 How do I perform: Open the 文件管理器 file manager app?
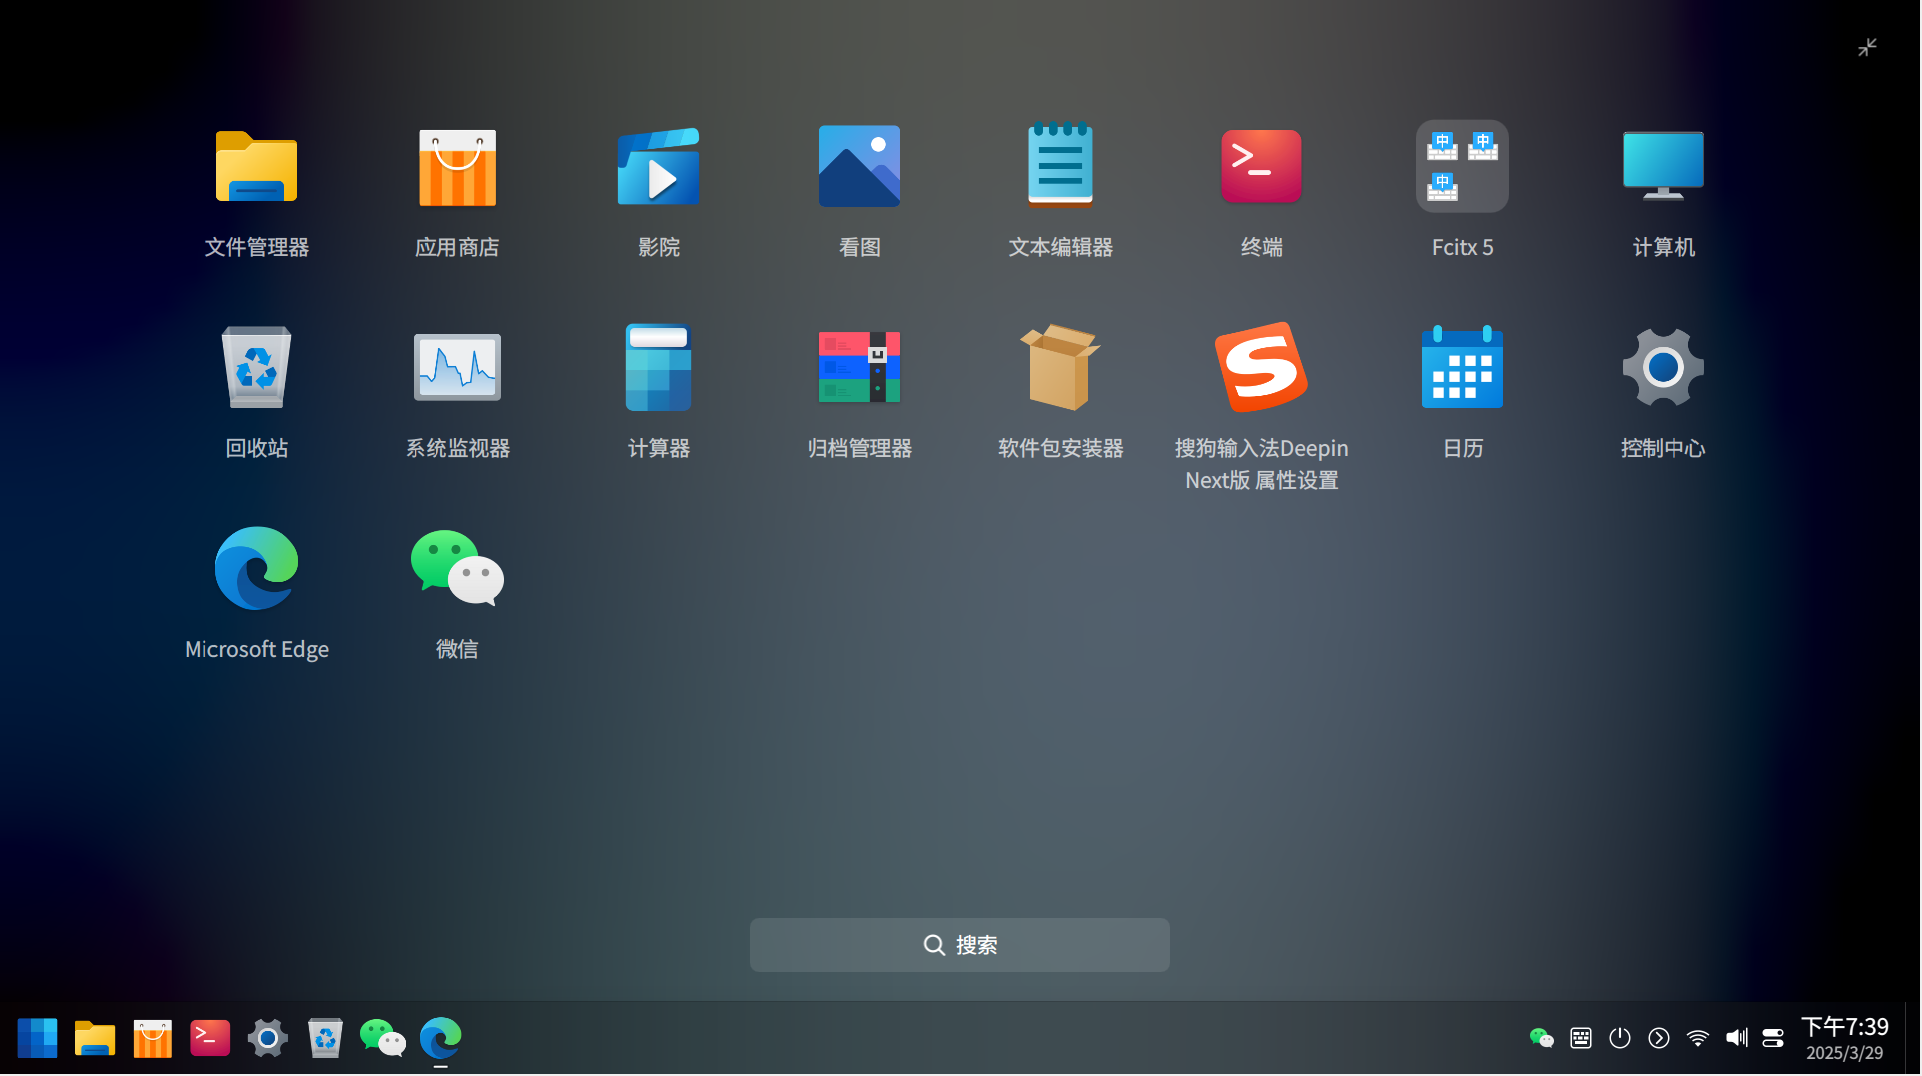pos(257,167)
